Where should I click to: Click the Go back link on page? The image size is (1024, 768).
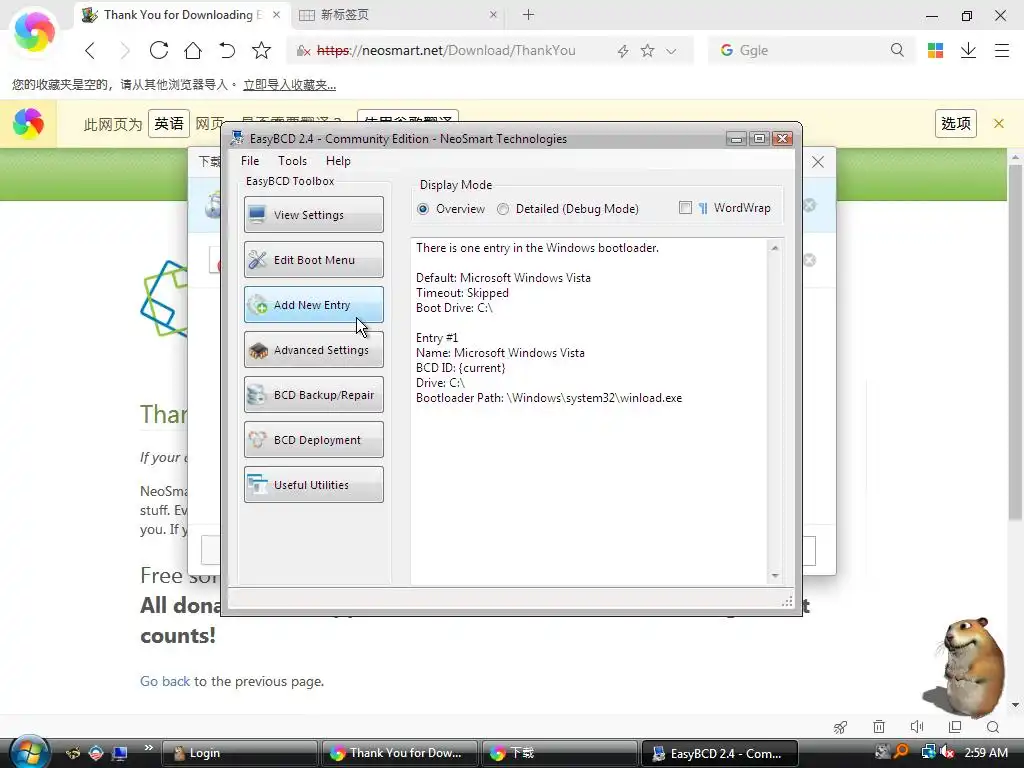(x=165, y=681)
